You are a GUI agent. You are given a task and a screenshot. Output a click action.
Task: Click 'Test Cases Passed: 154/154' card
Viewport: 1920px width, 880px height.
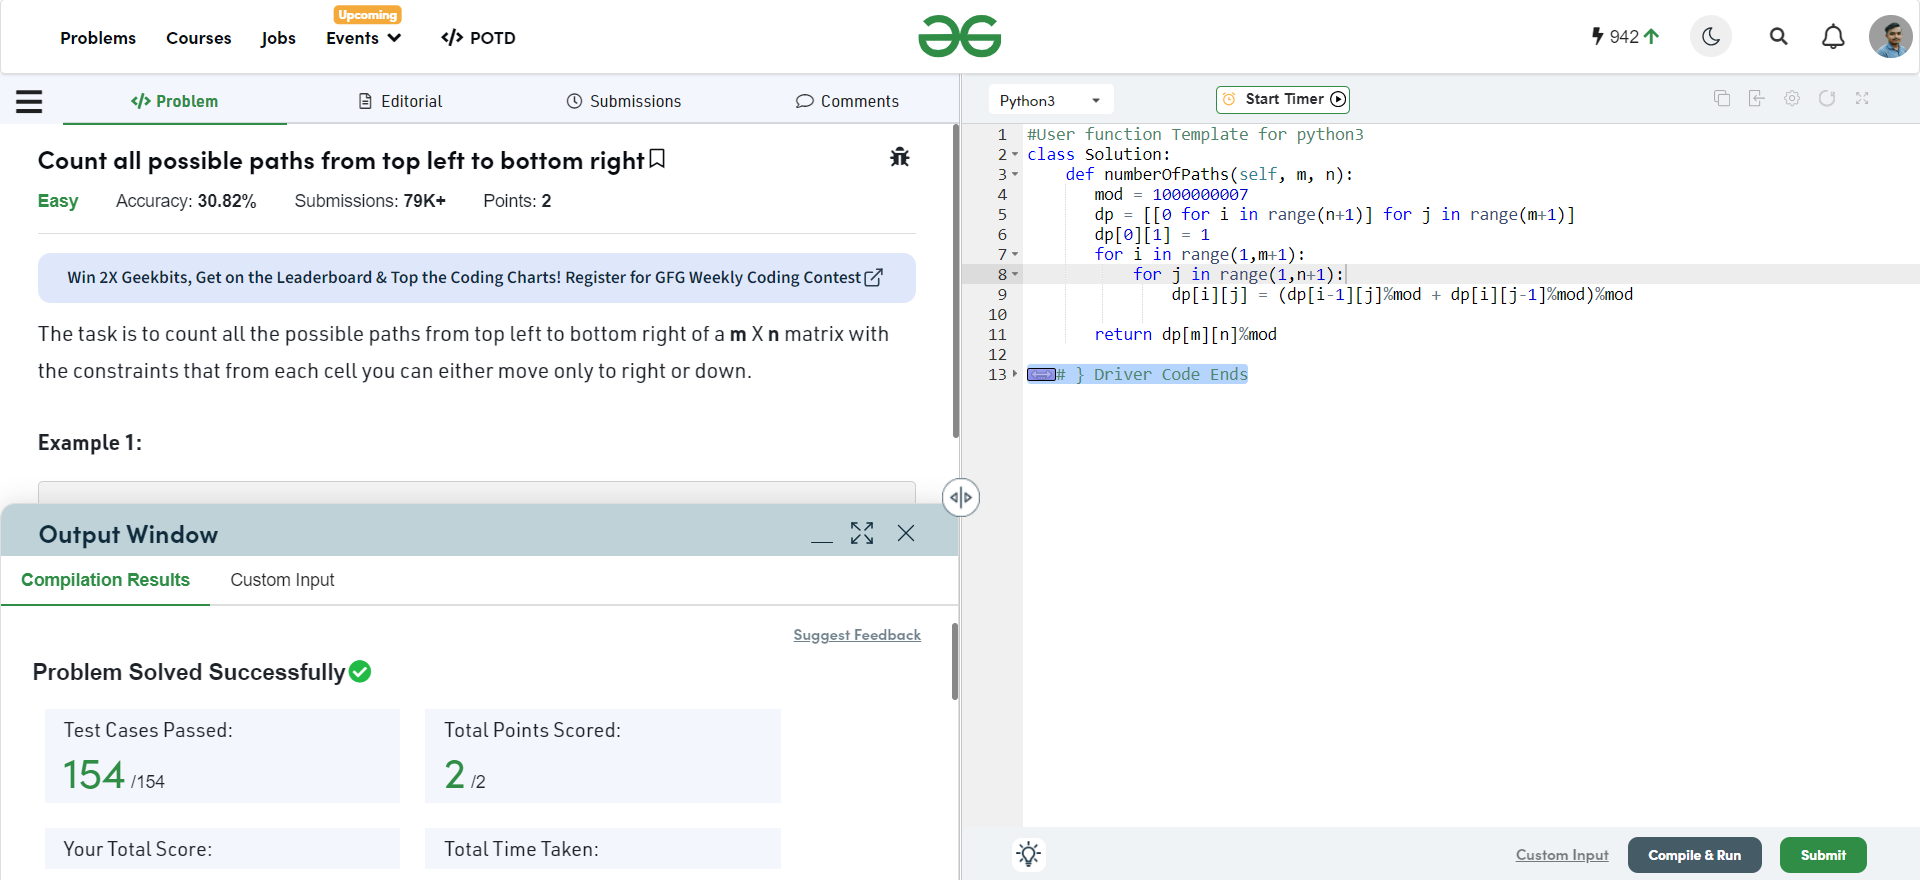[222, 756]
